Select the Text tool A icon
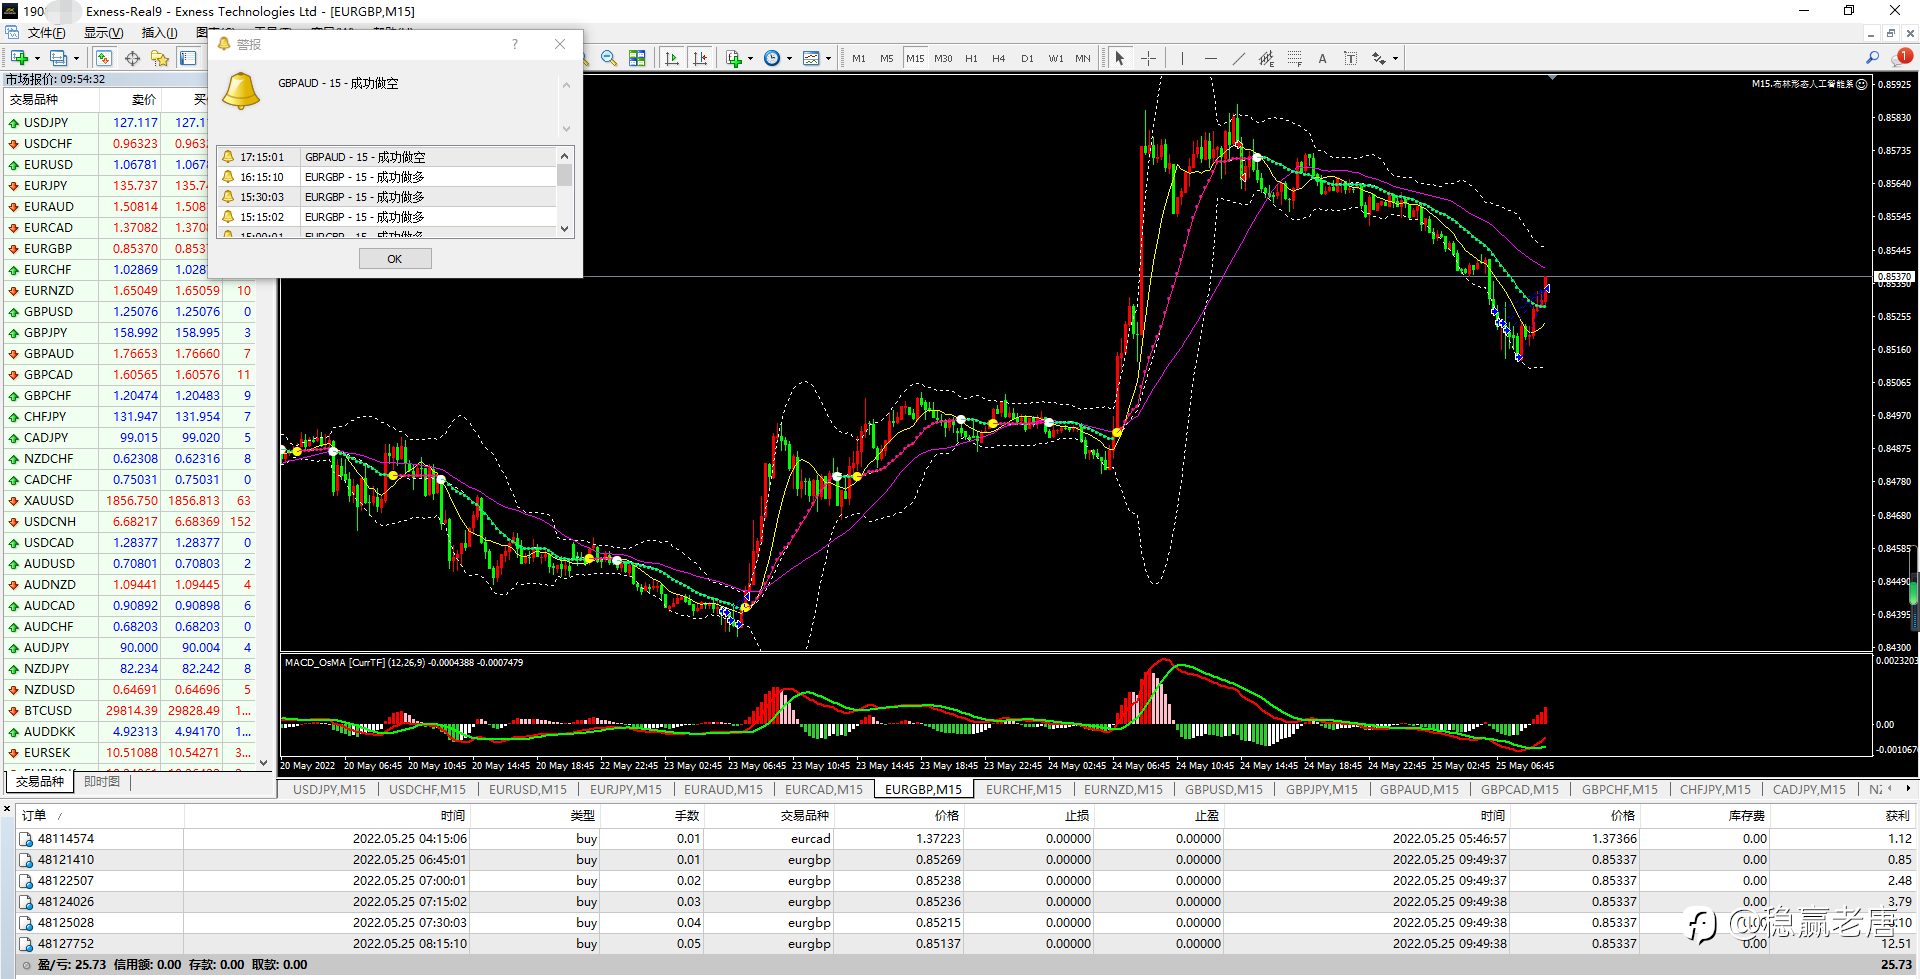Viewport: 1920px width, 979px height. (1322, 58)
